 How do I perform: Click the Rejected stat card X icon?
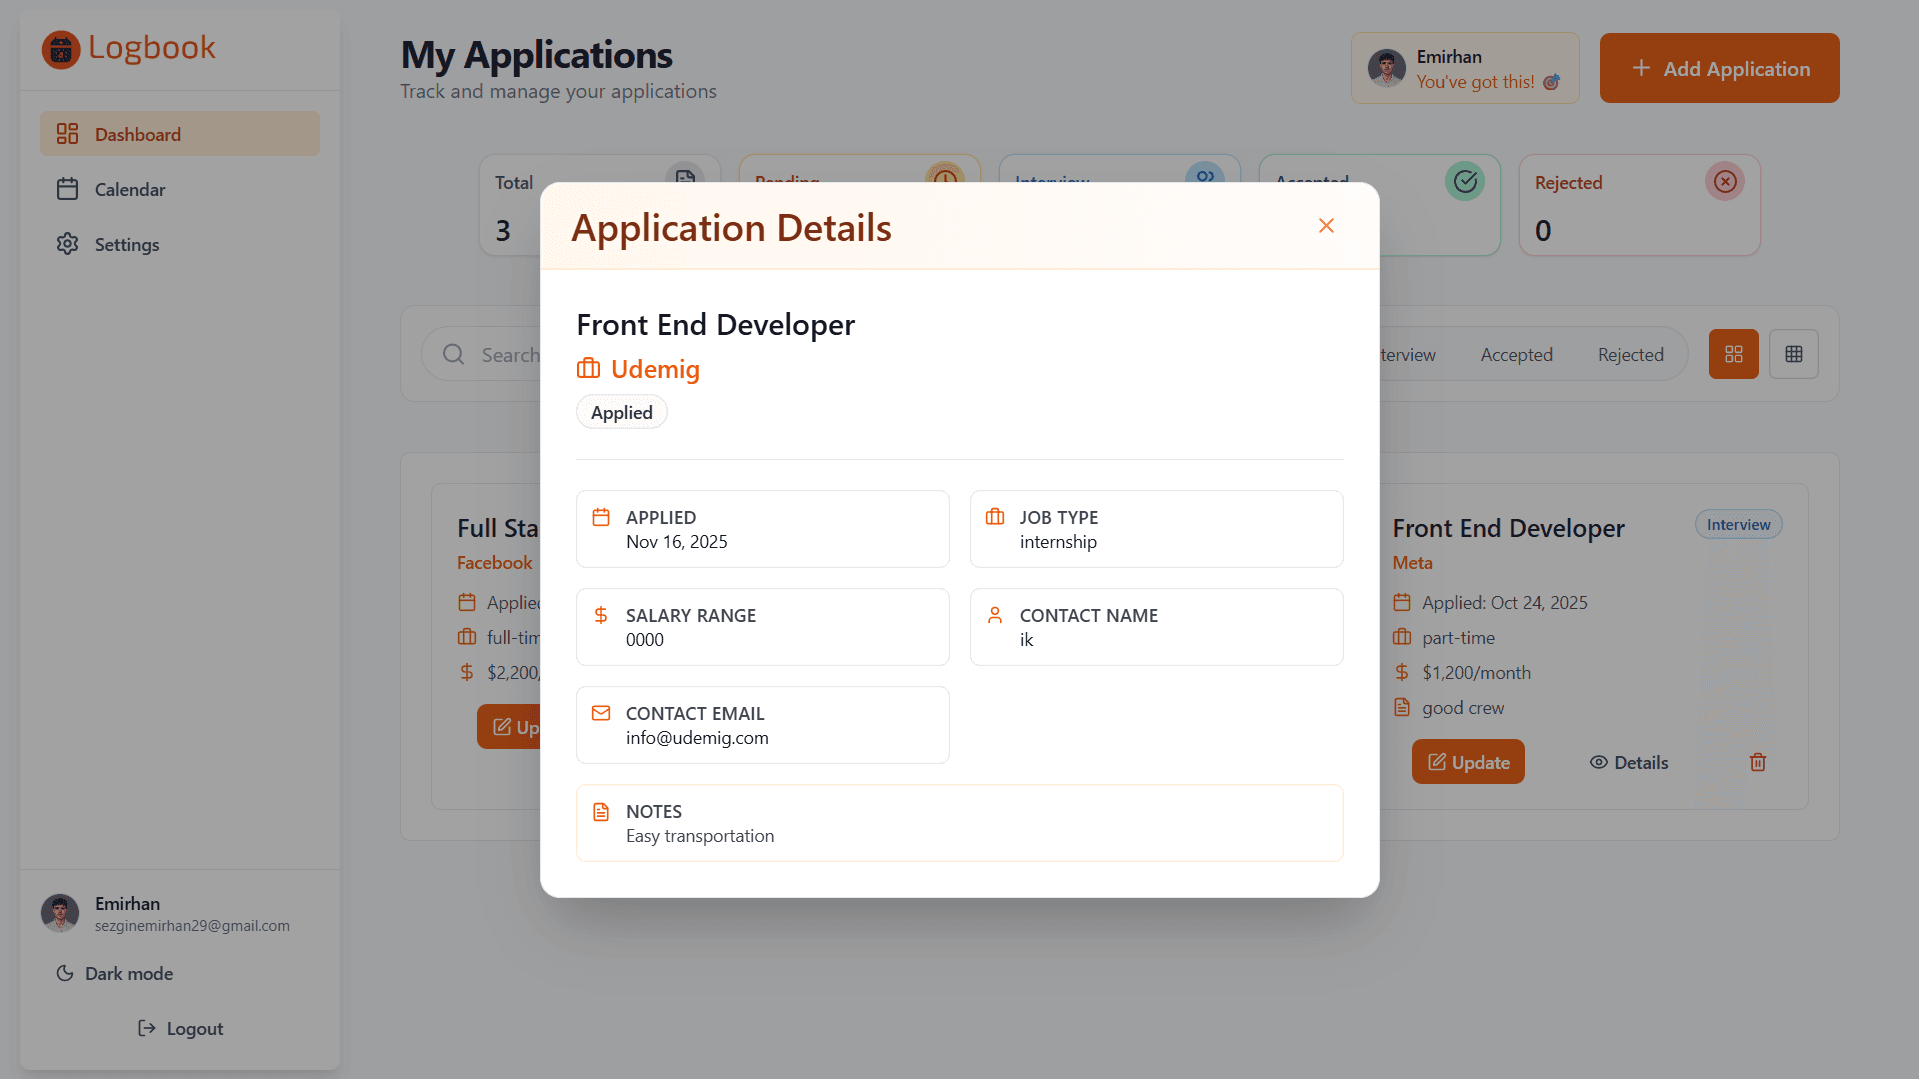click(x=1724, y=181)
